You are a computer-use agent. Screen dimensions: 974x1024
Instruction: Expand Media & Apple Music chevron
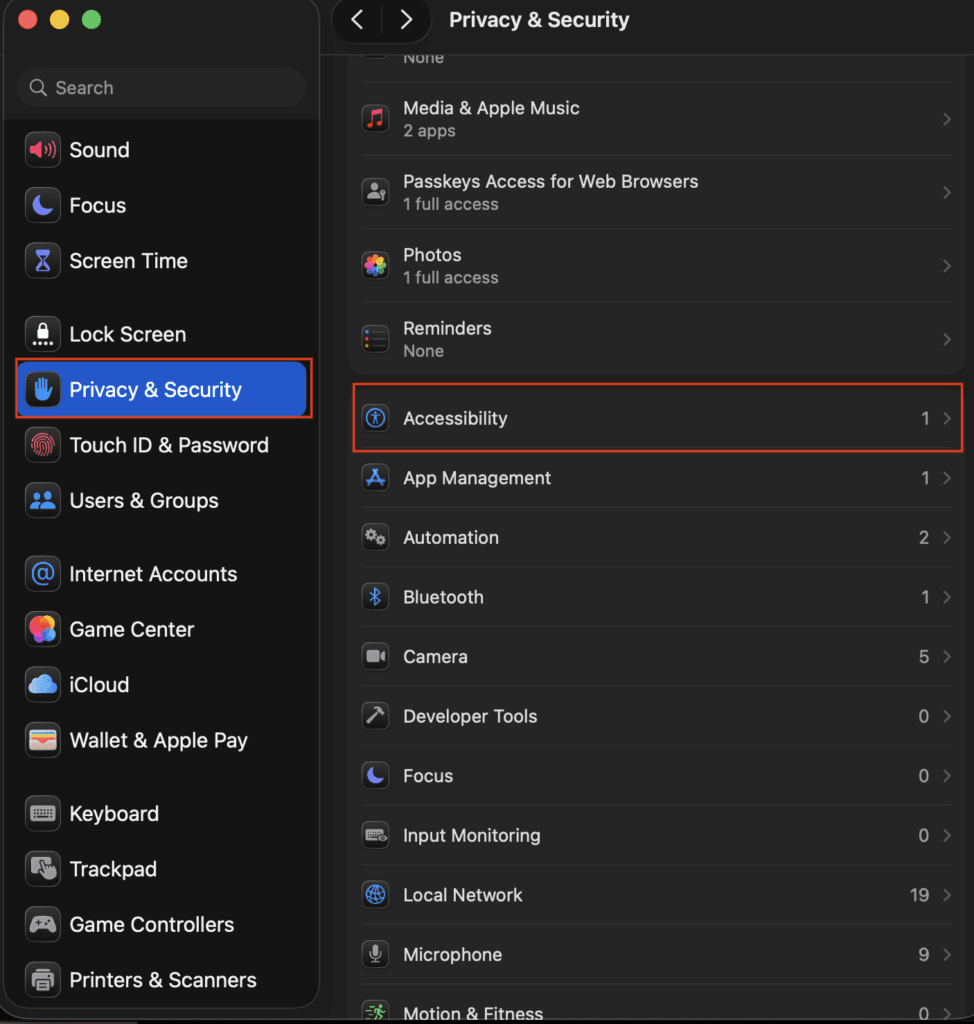(947, 119)
